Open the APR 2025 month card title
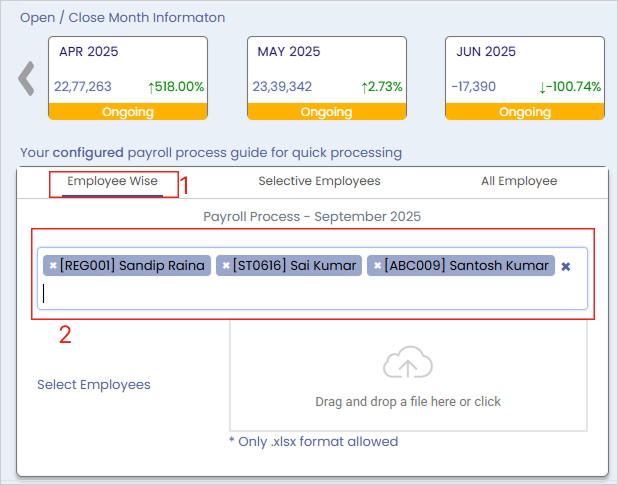This screenshot has width=618, height=485. coord(88,52)
